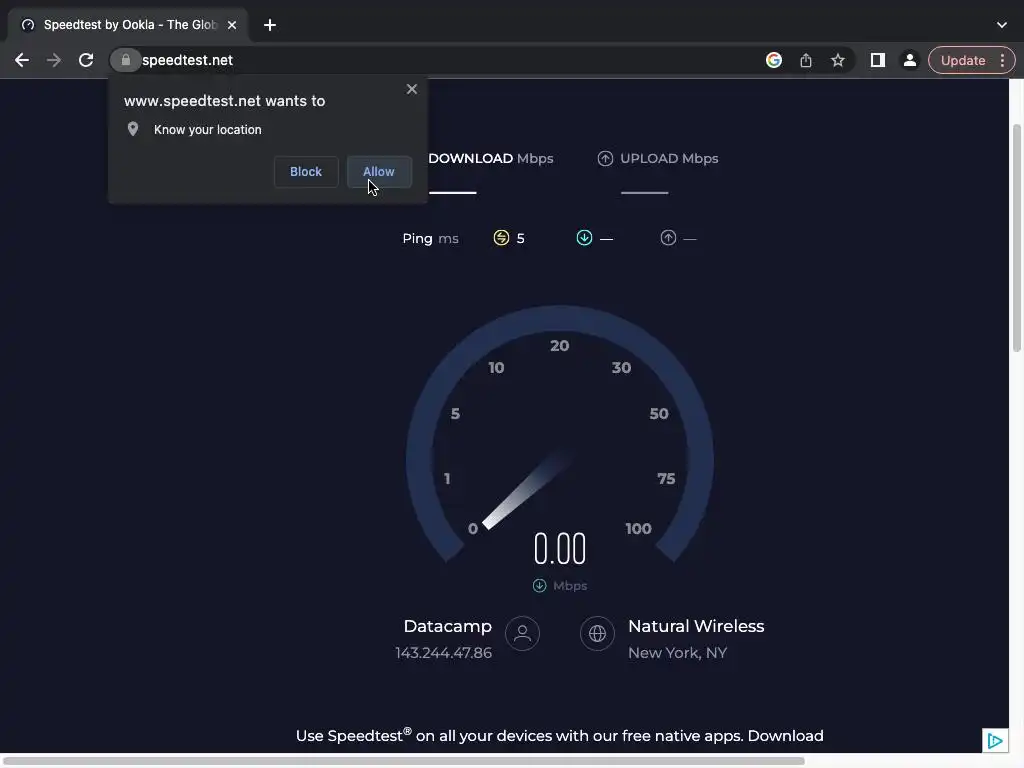
Task: Click the AdChoices icon at bottom right
Action: (995, 741)
